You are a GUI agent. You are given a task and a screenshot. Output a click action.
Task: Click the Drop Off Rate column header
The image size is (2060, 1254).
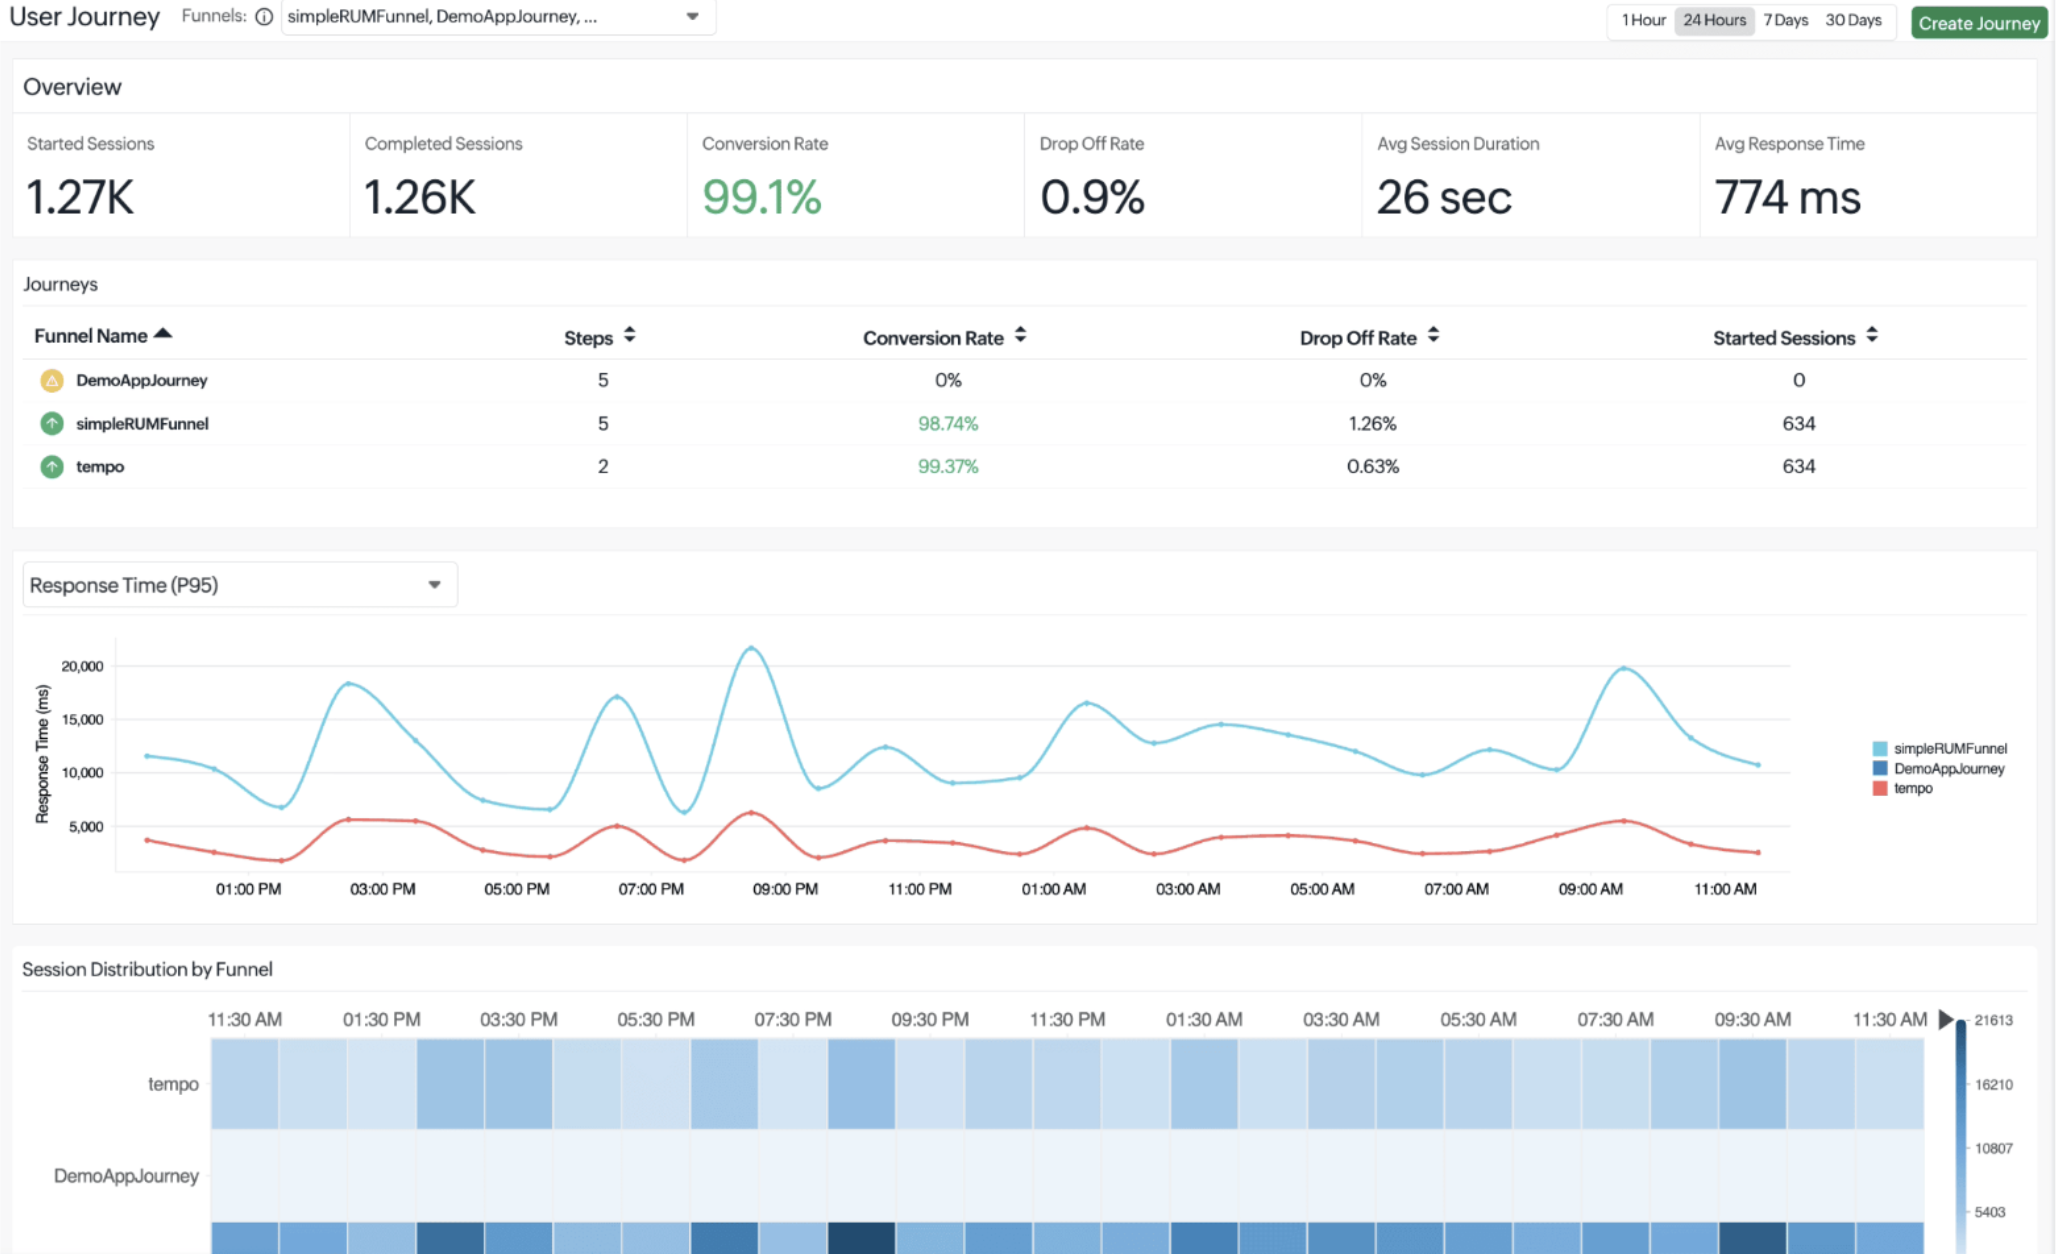pos(1358,338)
